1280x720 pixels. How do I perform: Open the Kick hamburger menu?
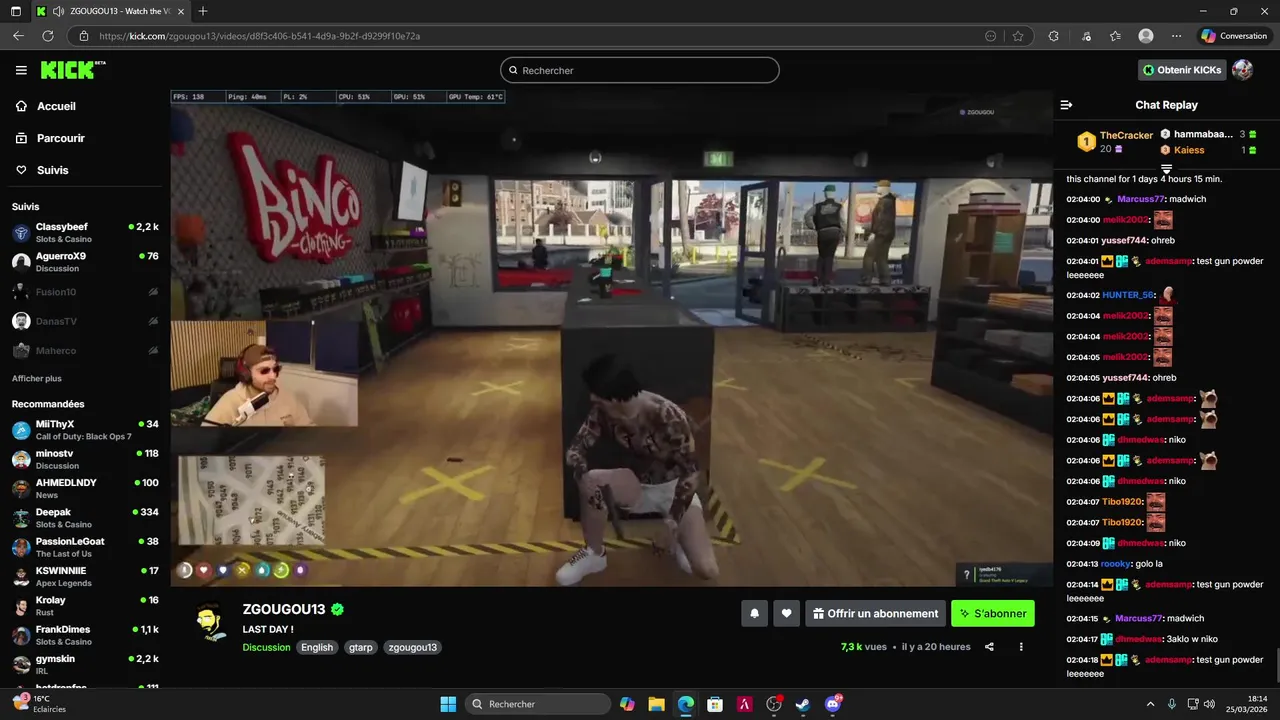(21, 70)
